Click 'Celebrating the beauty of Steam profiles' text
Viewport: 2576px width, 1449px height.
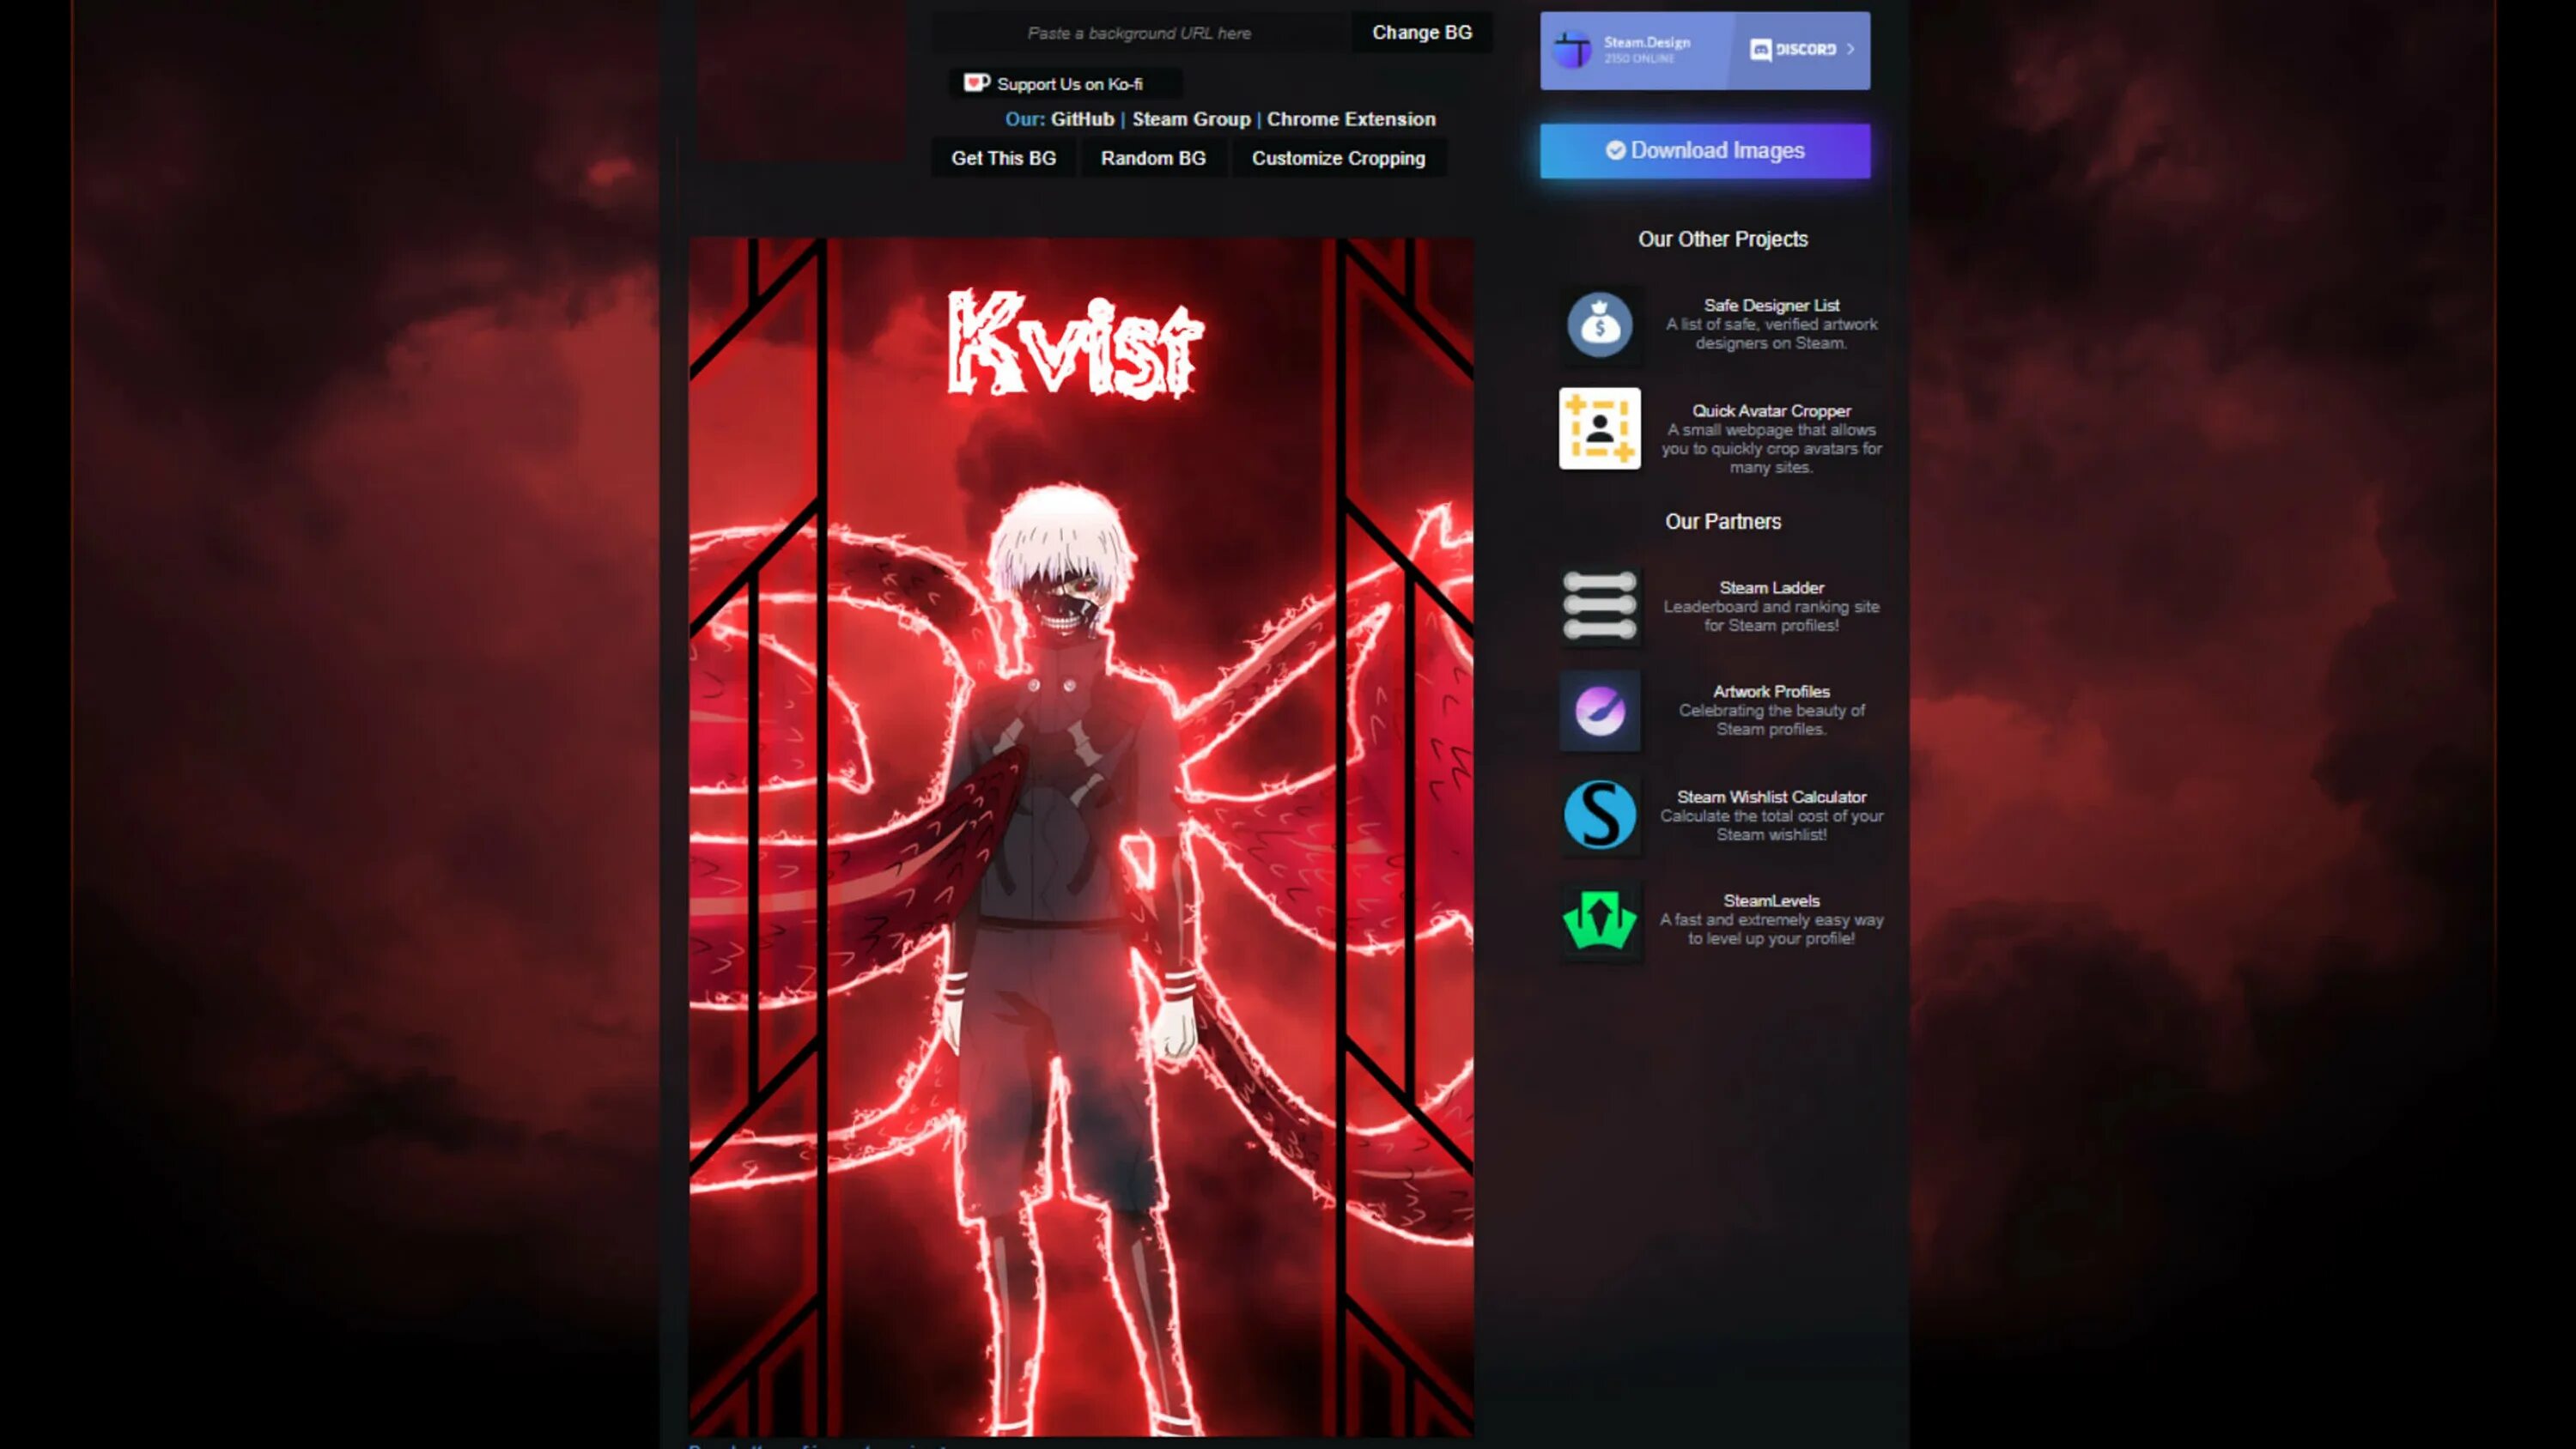point(1771,720)
